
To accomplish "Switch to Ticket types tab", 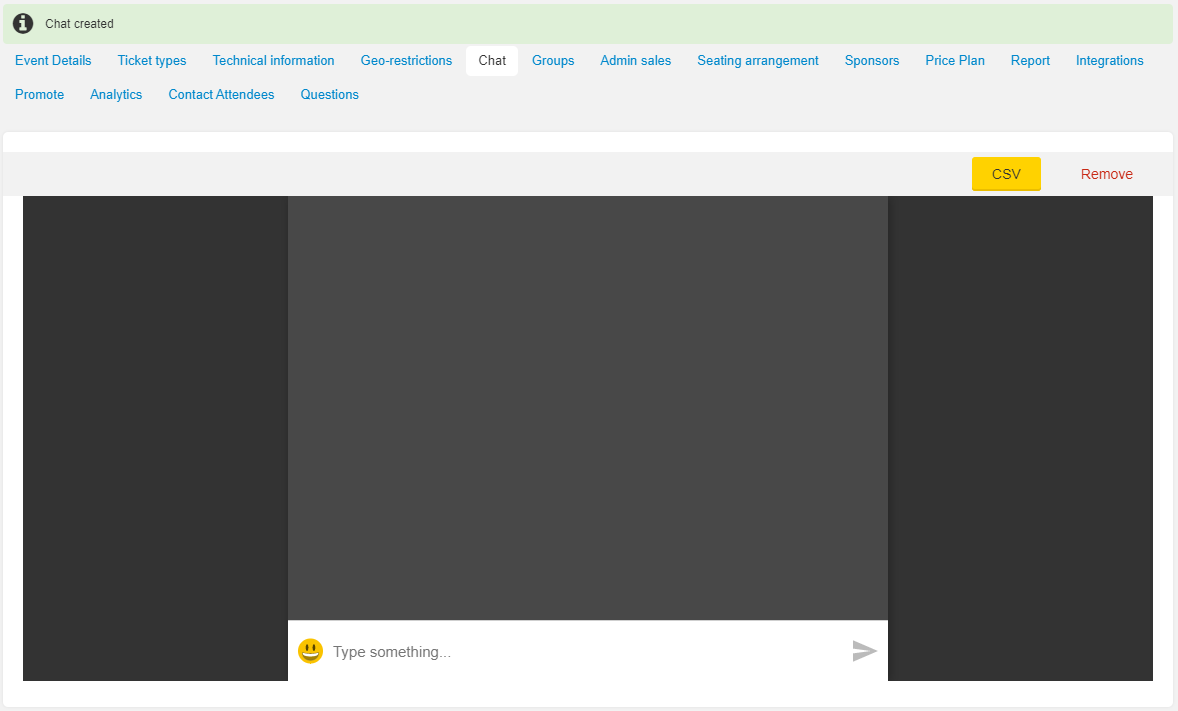I will tap(152, 61).
